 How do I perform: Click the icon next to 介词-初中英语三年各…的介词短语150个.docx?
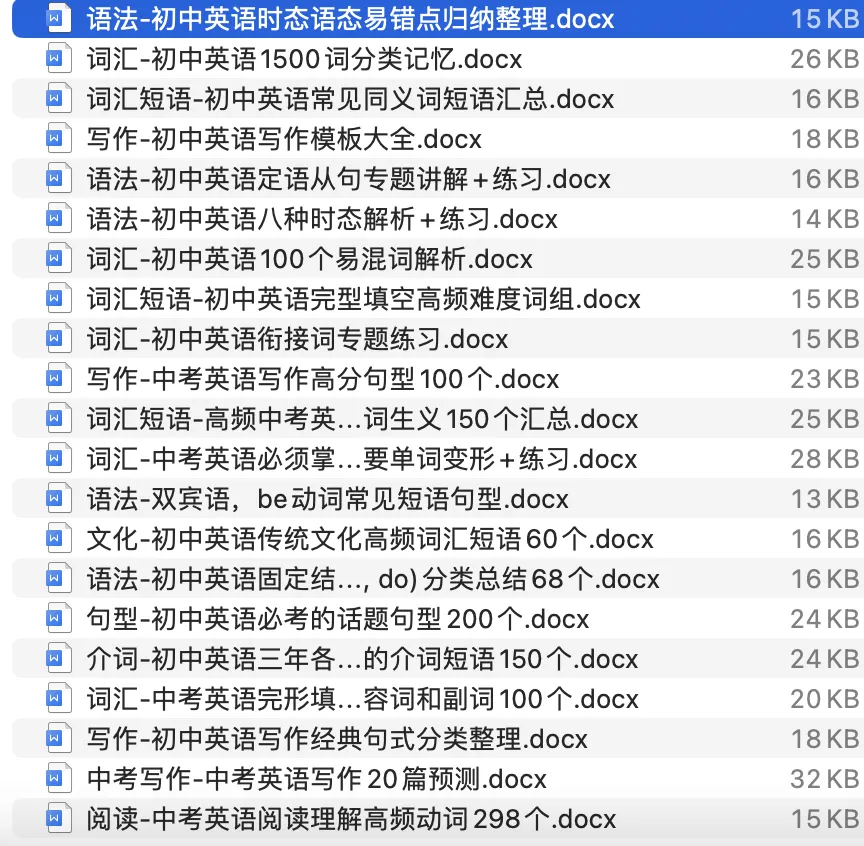point(58,658)
